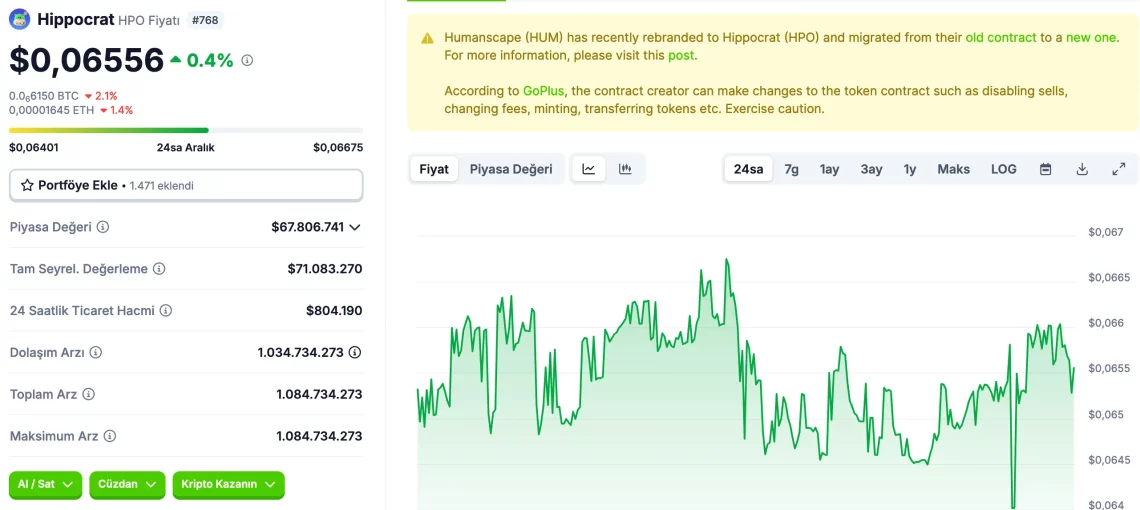
Task: Download chart data icon
Action: [1082, 169]
